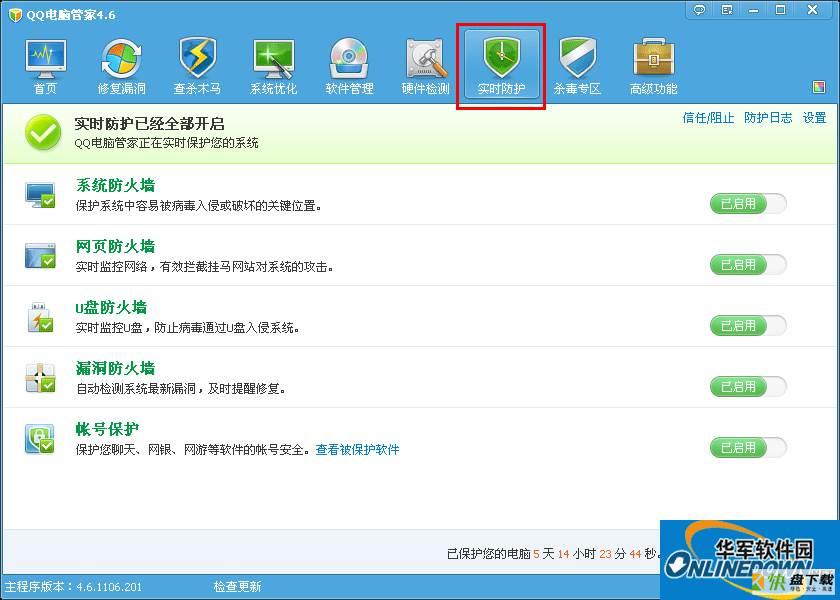Screen dimensions: 840x600
Task: Open the 首页 home icon
Action: point(46,60)
